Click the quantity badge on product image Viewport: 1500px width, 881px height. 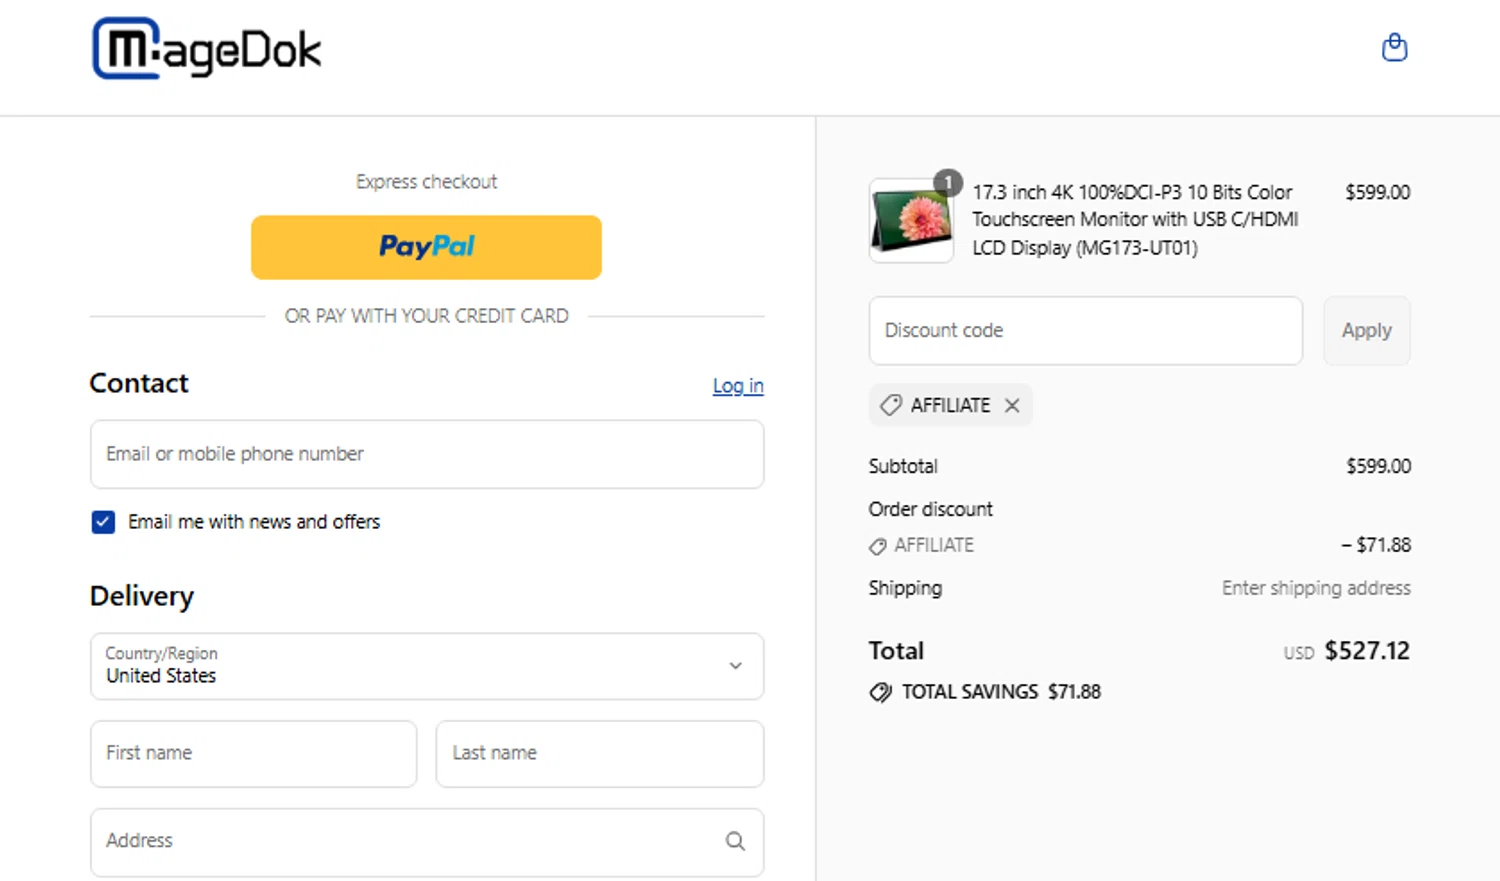948,182
